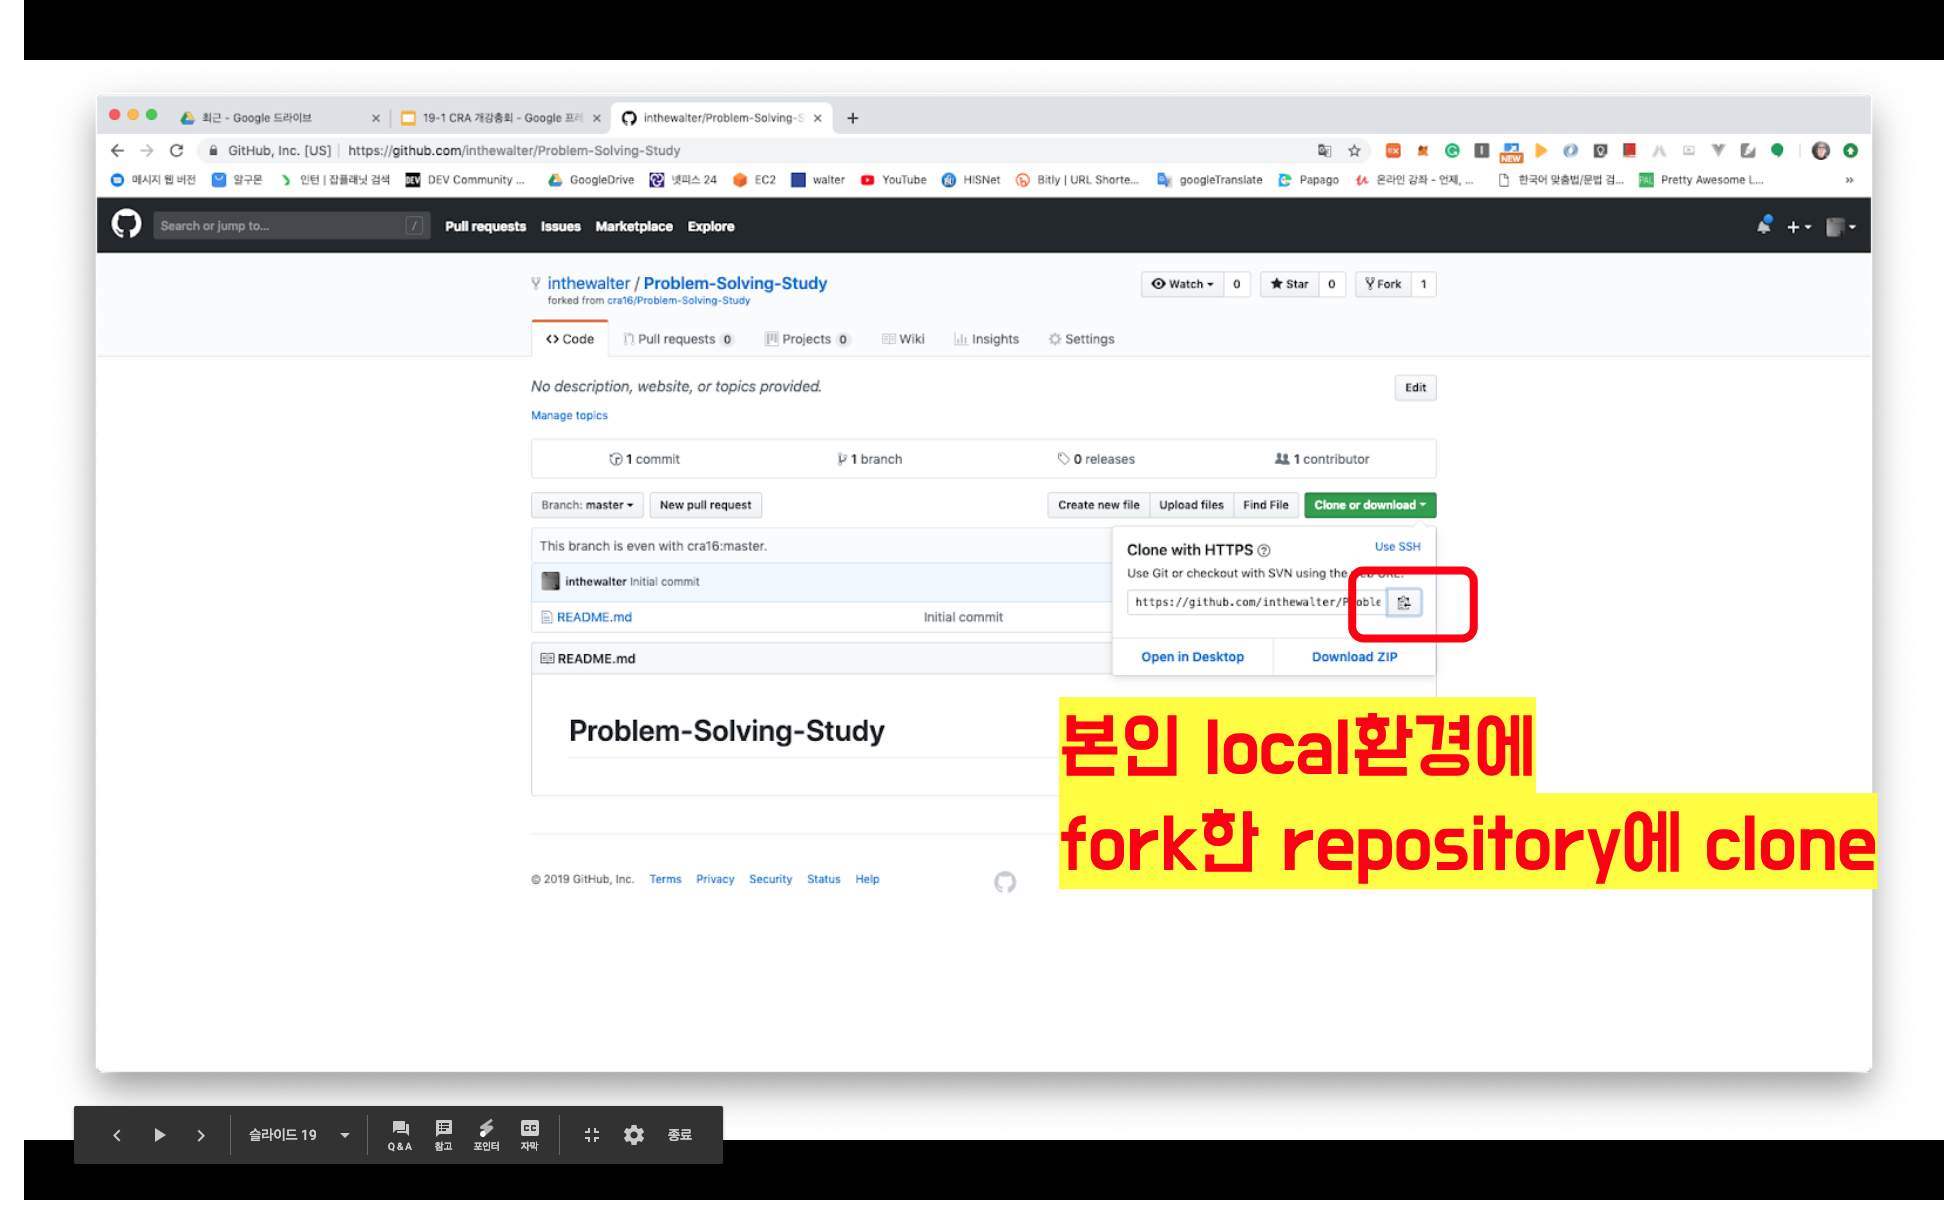Click the browser reload icon
This screenshot has width=1944, height=1228.
pyautogui.click(x=177, y=150)
